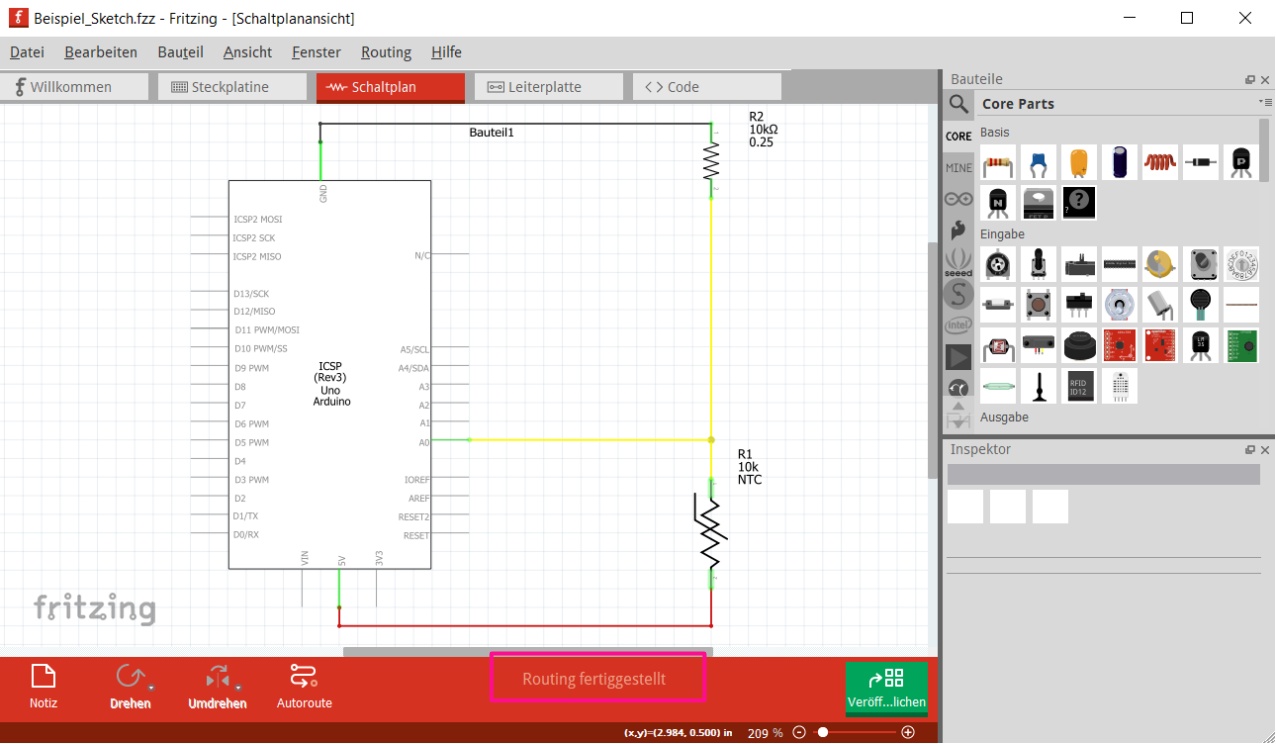Click the Drehen rotate tool

click(x=130, y=687)
